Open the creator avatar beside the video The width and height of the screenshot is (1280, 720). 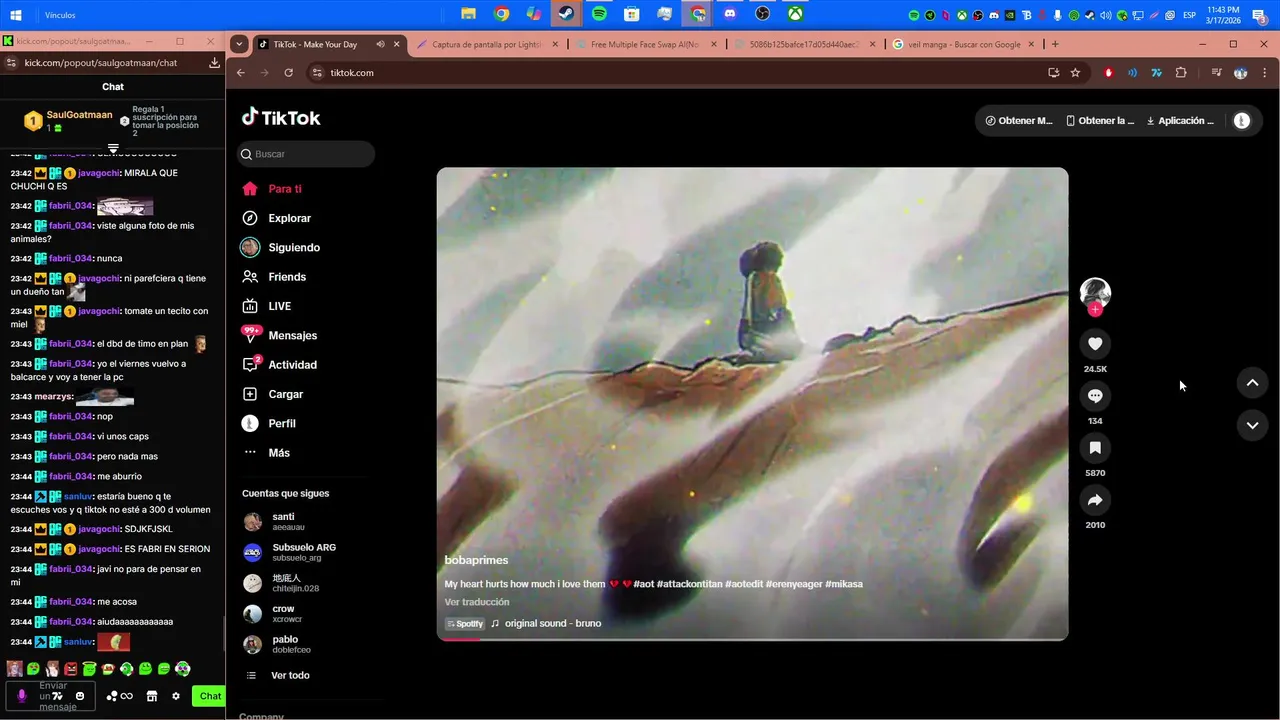click(x=1095, y=293)
